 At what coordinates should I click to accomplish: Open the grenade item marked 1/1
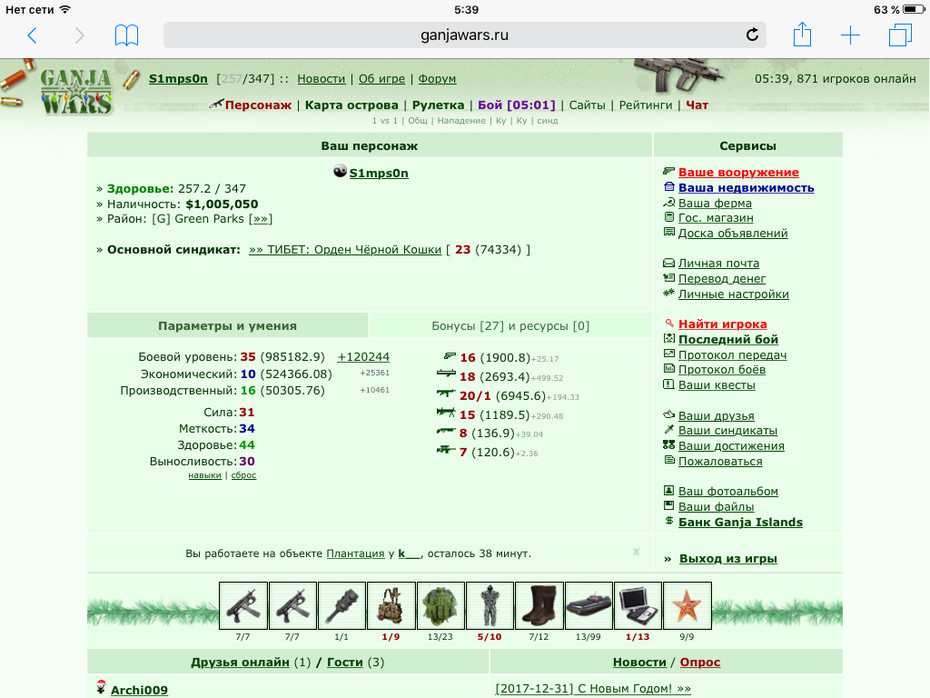tap(342, 605)
